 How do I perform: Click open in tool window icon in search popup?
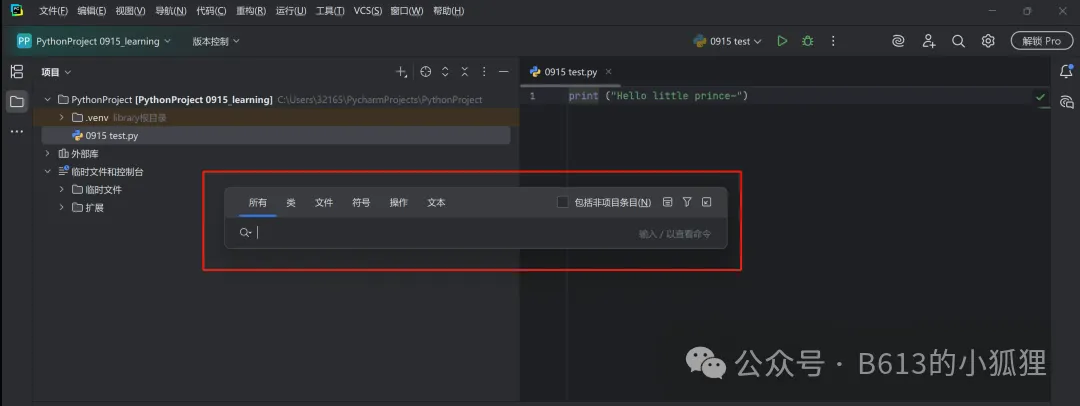tap(706, 202)
